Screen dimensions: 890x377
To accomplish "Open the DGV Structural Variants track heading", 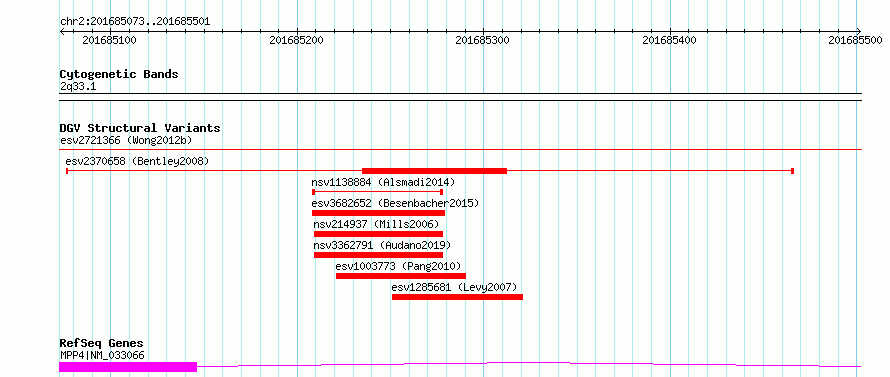I will point(140,128).
